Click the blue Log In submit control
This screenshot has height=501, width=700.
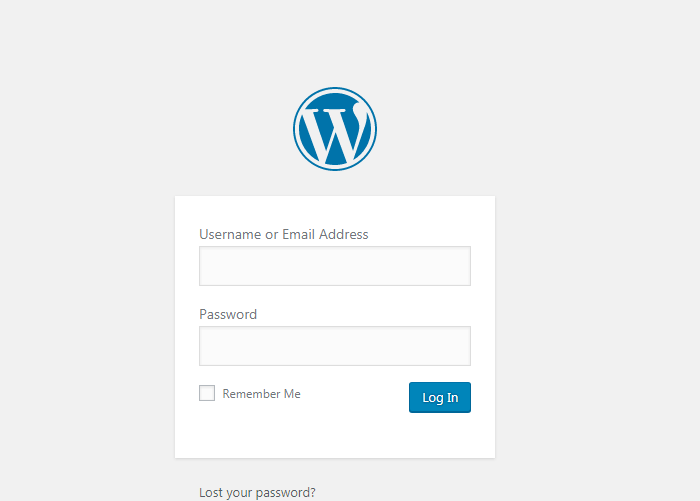click(x=440, y=397)
